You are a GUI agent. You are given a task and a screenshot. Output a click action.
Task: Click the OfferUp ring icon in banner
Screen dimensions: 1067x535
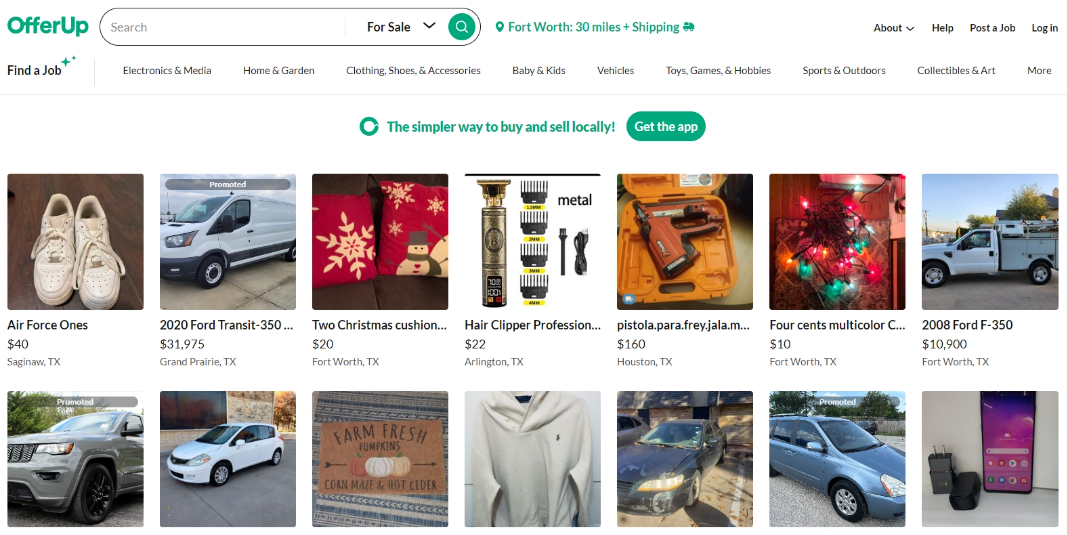369,127
